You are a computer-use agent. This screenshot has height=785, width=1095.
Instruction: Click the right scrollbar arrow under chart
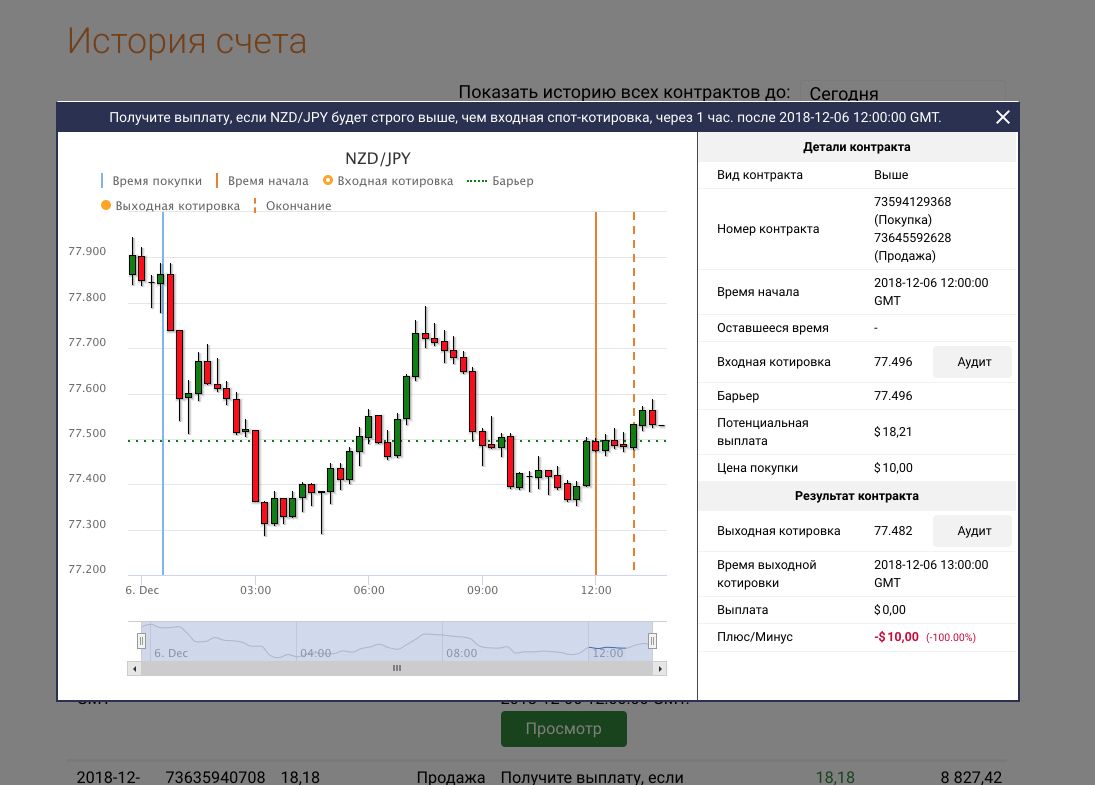tap(660, 668)
